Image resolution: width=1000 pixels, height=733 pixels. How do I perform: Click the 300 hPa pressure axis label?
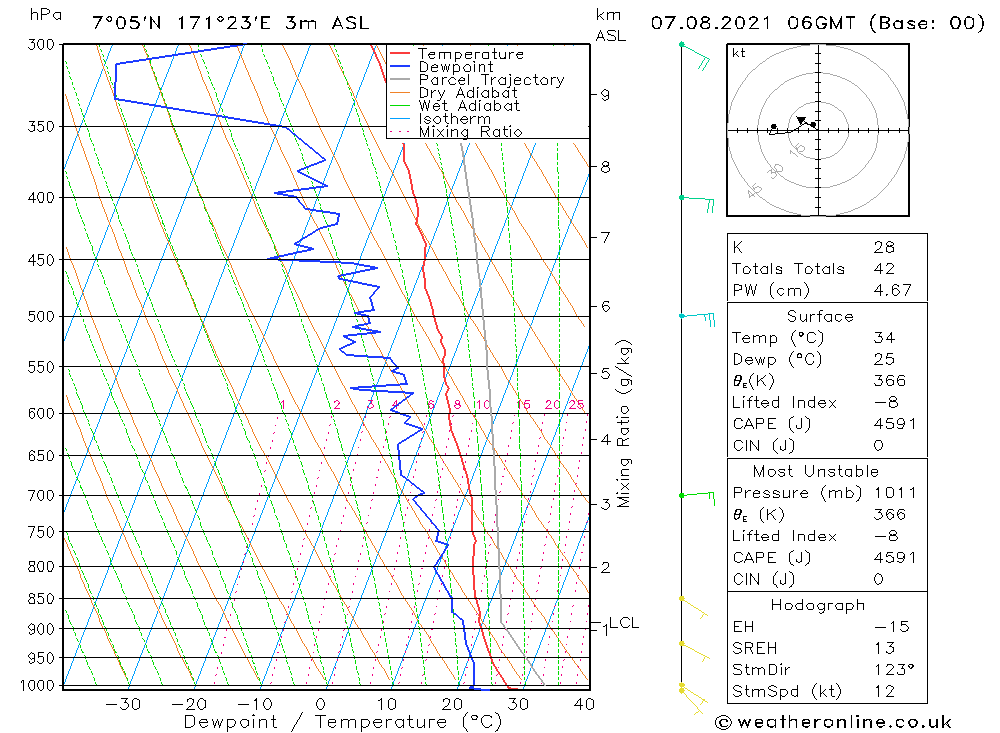[41, 45]
